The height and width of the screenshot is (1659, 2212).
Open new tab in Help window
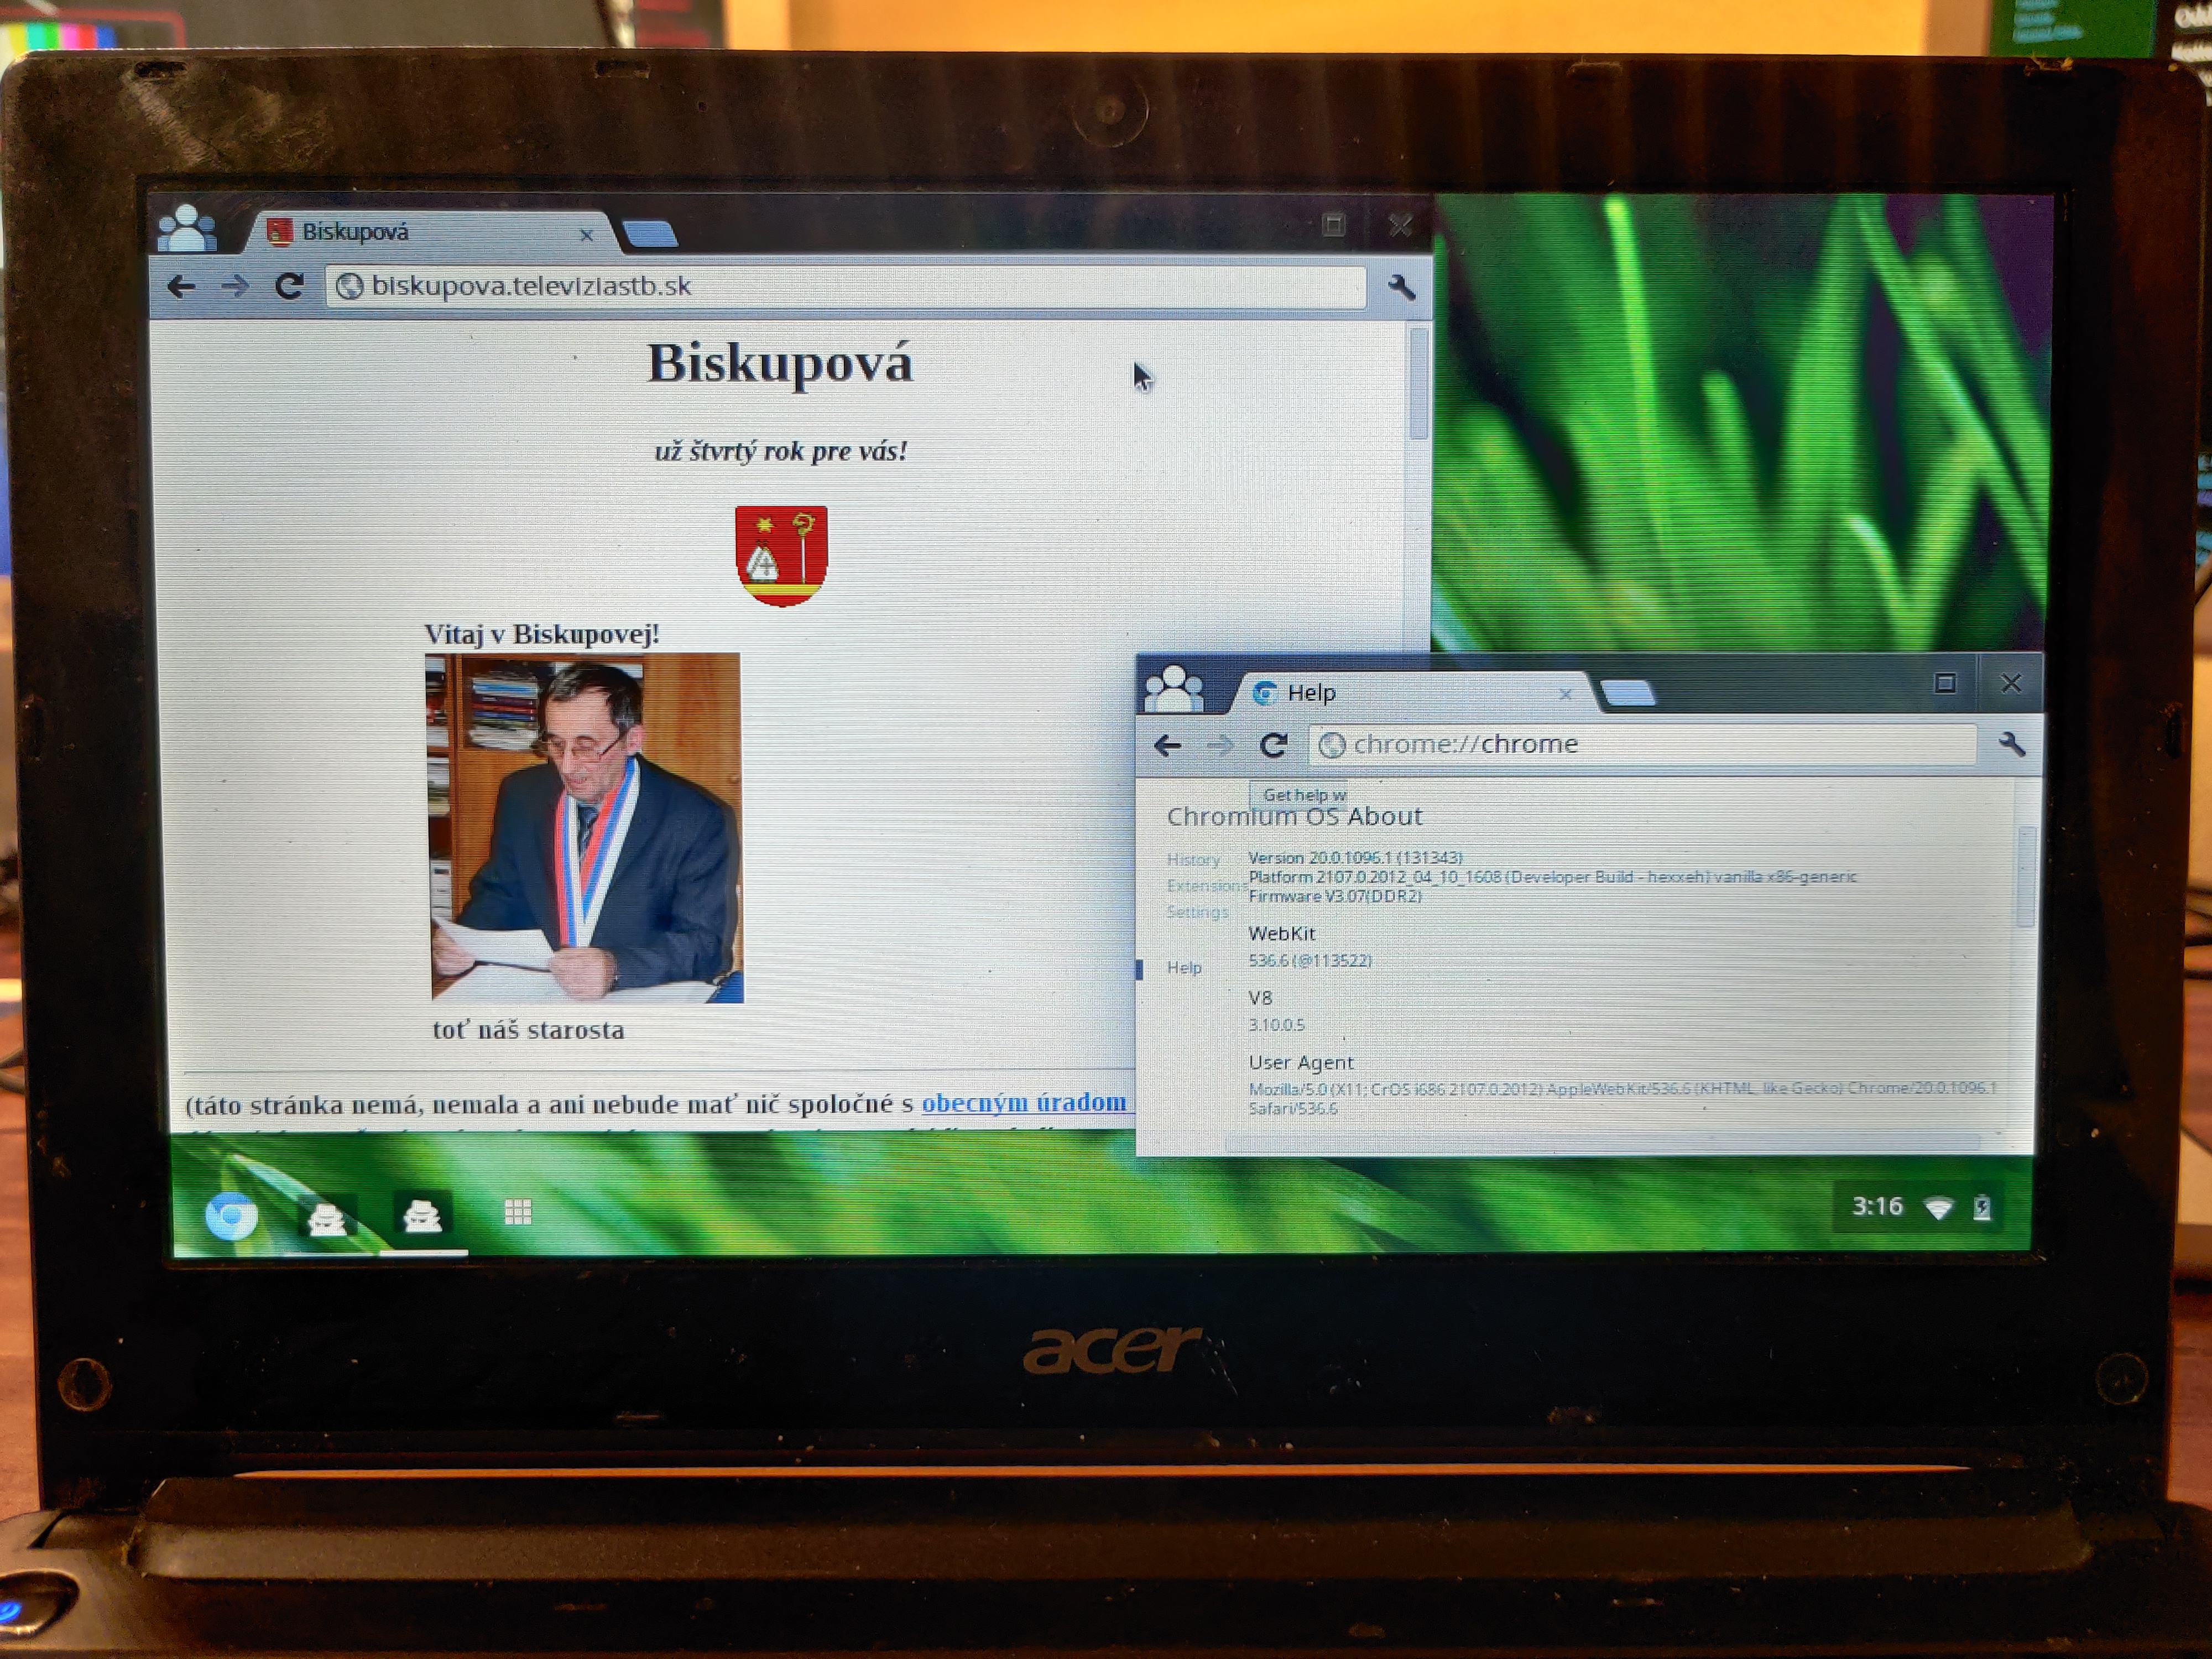click(1627, 693)
